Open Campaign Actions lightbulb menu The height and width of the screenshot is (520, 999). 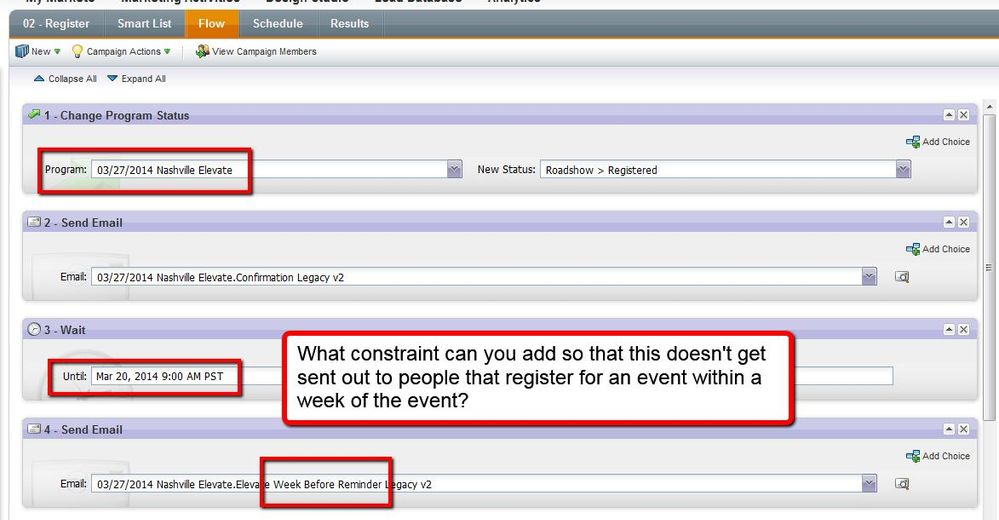78,51
